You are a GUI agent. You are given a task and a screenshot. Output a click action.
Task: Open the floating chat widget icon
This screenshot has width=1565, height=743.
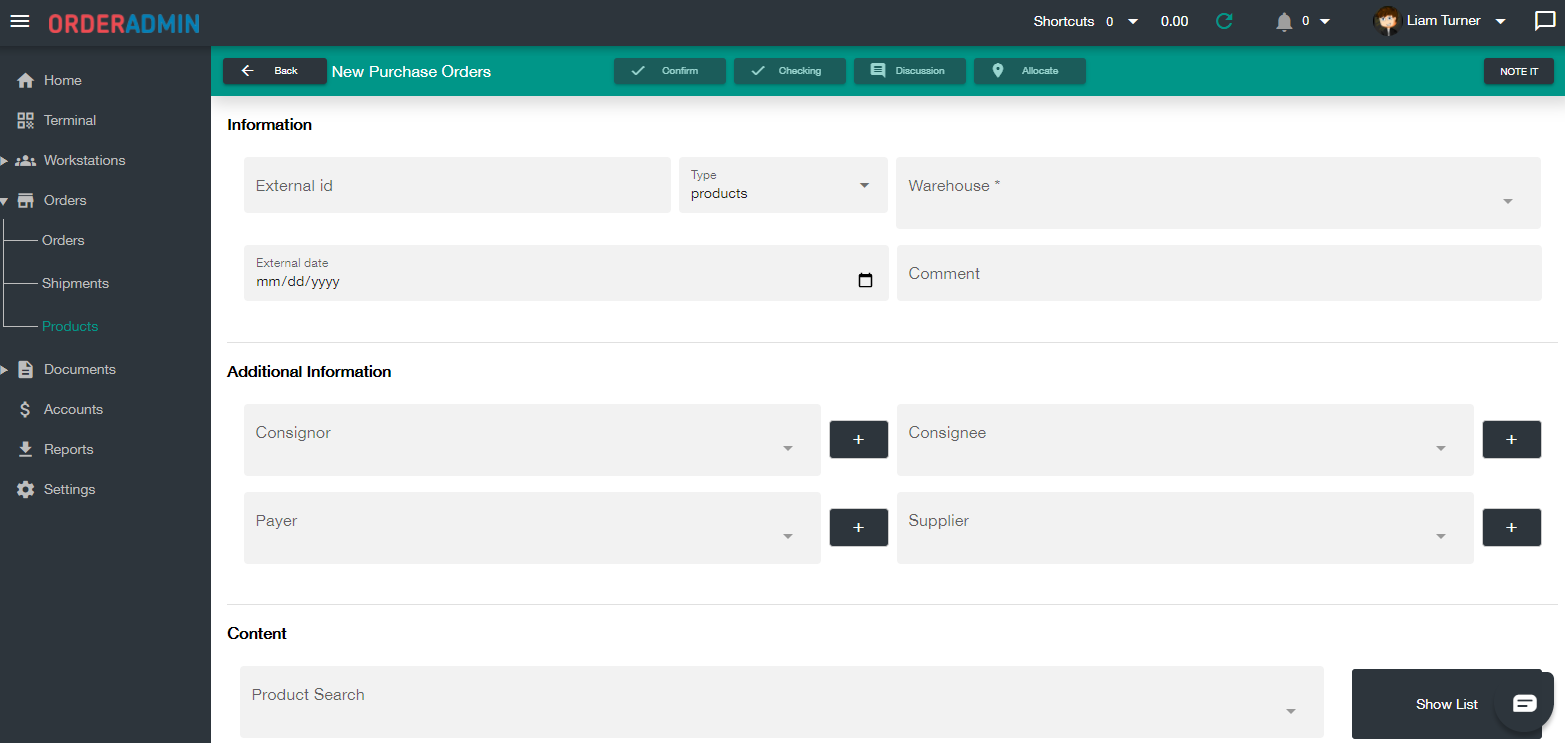(1524, 703)
